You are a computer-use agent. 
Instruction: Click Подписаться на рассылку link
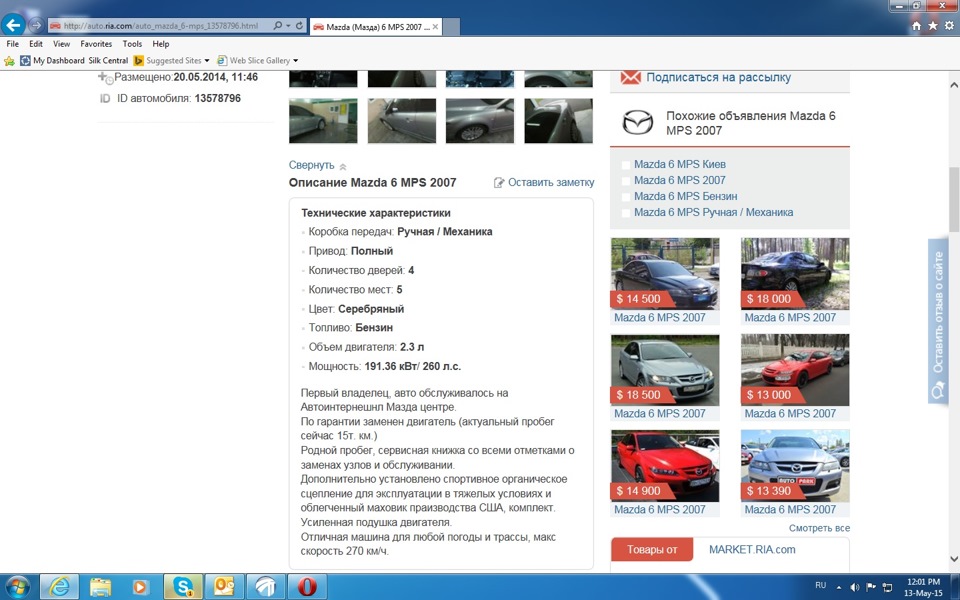click(x=718, y=78)
